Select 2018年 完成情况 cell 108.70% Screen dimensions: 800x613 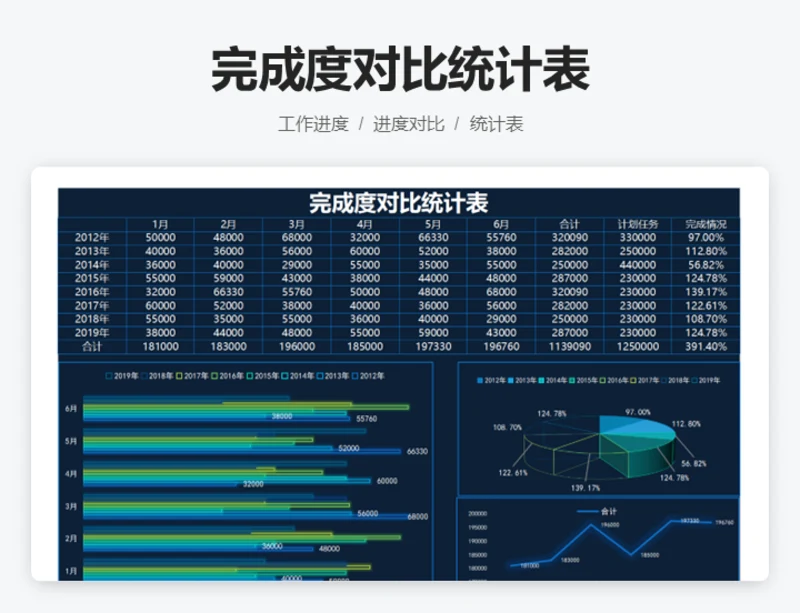click(x=706, y=319)
